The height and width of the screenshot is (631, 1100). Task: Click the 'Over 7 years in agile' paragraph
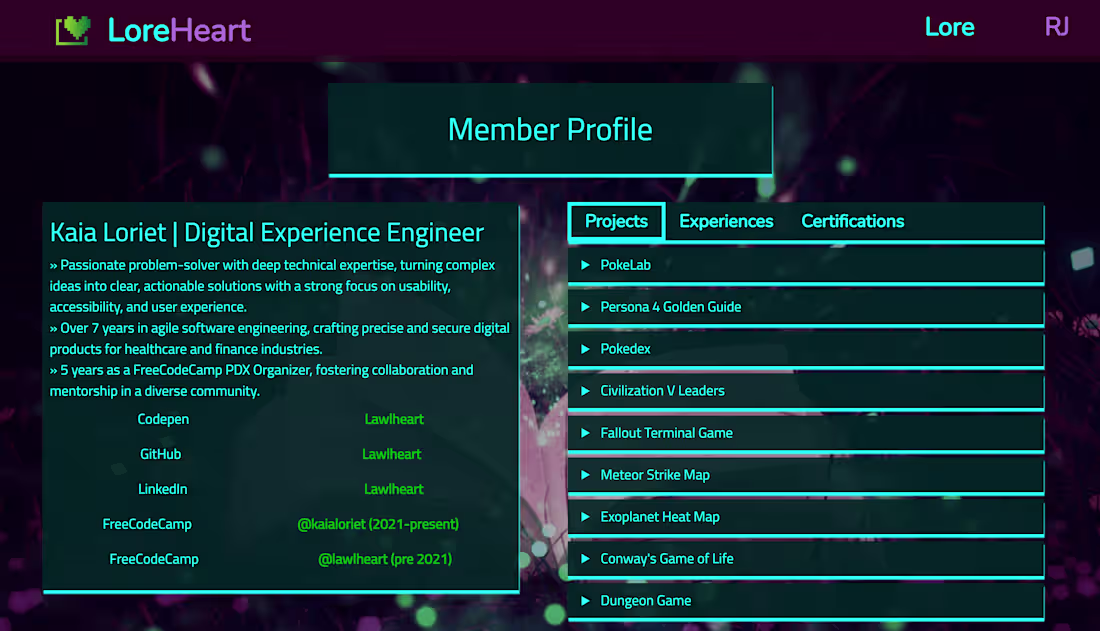(280, 338)
